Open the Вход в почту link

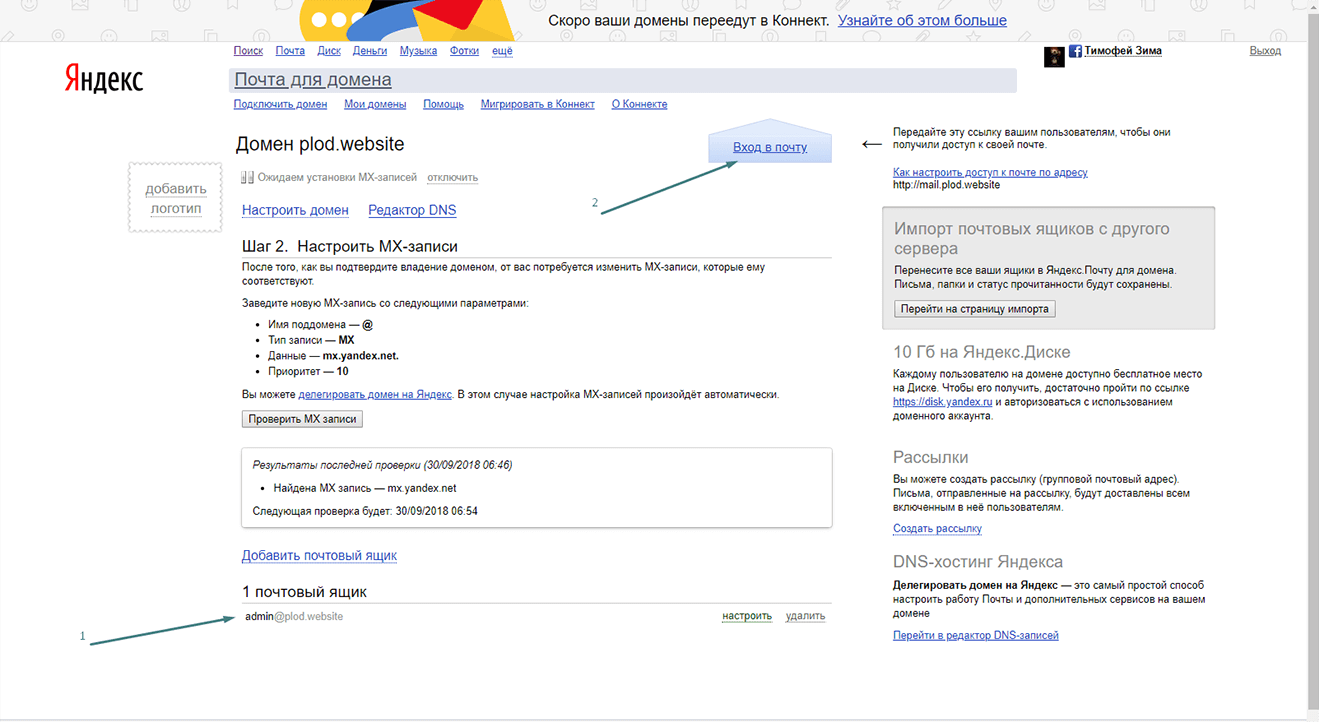pyautogui.click(x=770, y=147)
